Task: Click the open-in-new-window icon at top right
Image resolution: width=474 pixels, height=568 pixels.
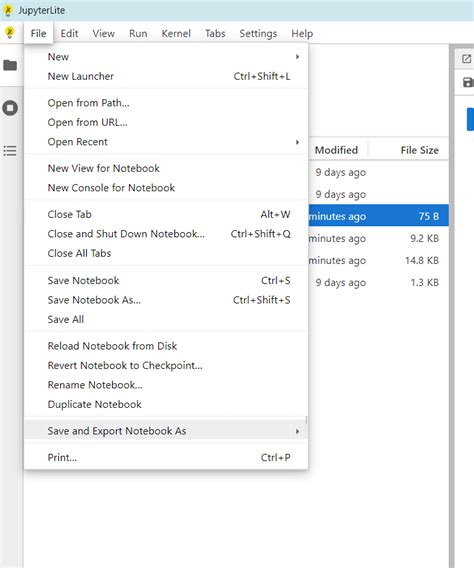Action: [467, 59]
